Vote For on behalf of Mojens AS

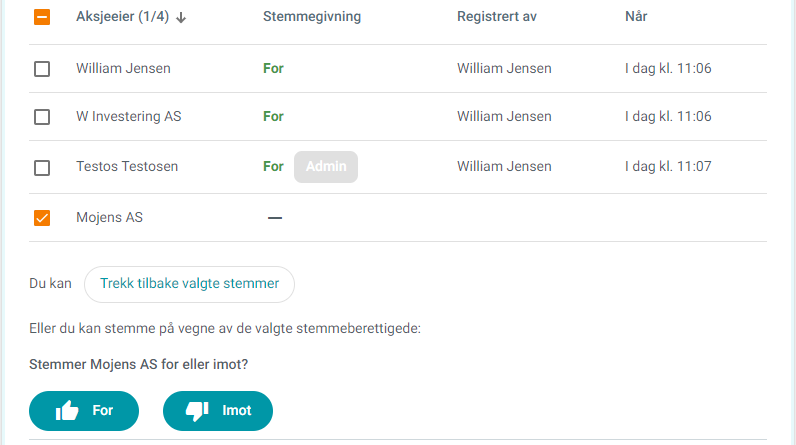point(84,410)
